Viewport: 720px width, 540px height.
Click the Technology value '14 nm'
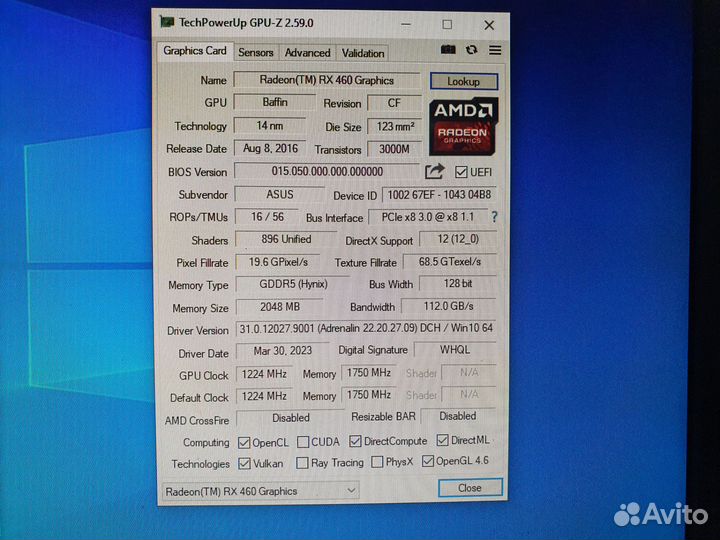(x=270, y=125)
